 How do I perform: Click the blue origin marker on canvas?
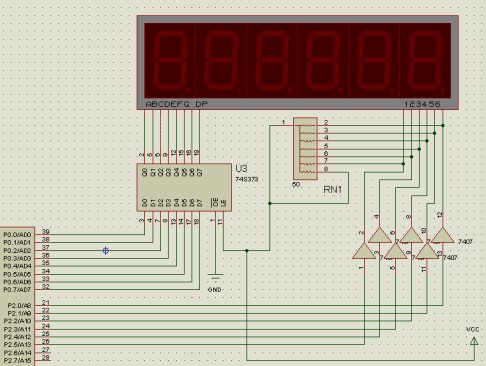coord(105,251)
